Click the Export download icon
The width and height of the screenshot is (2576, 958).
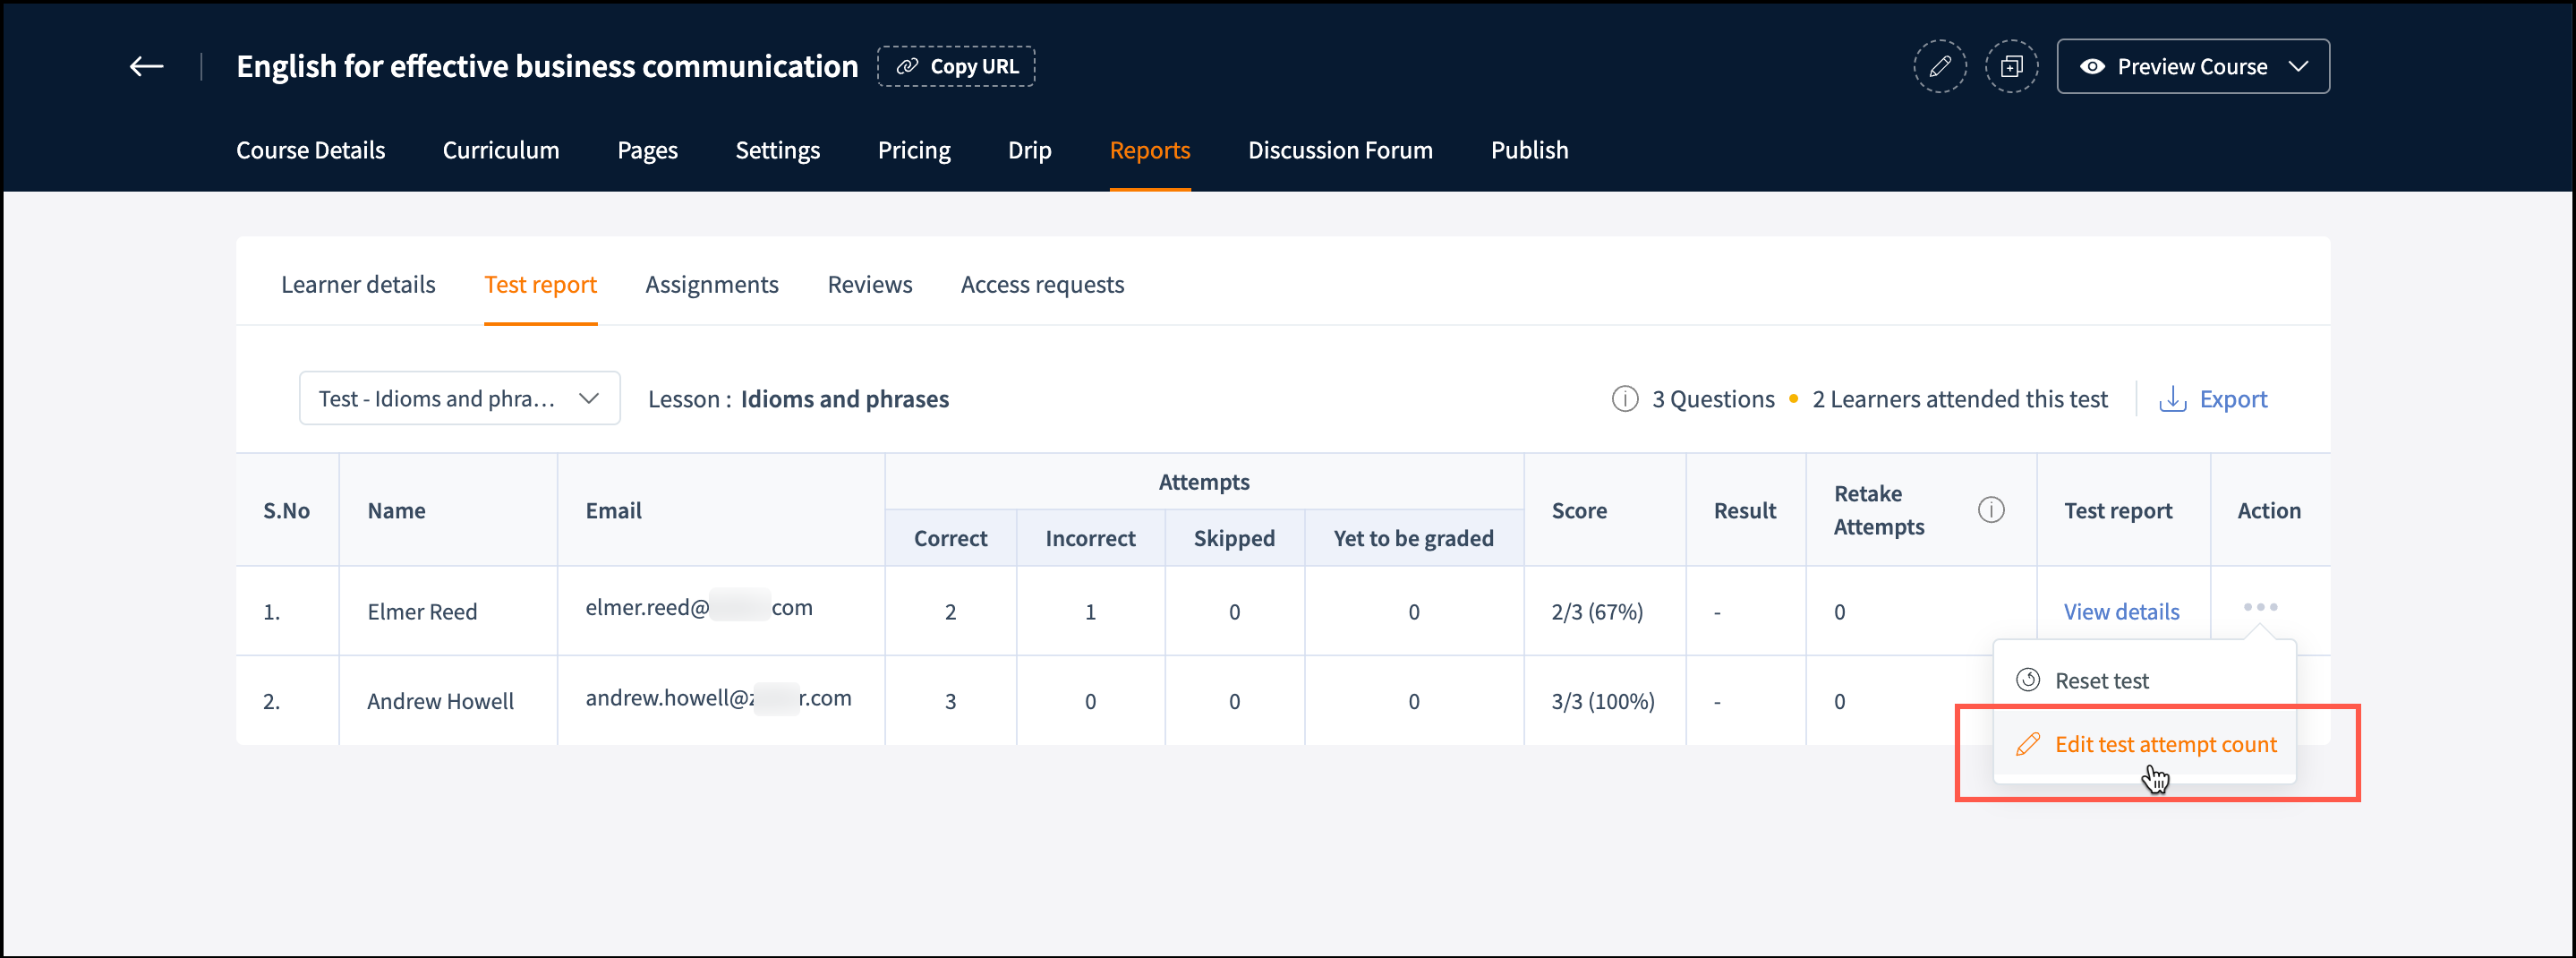(x=2172, y=399)
